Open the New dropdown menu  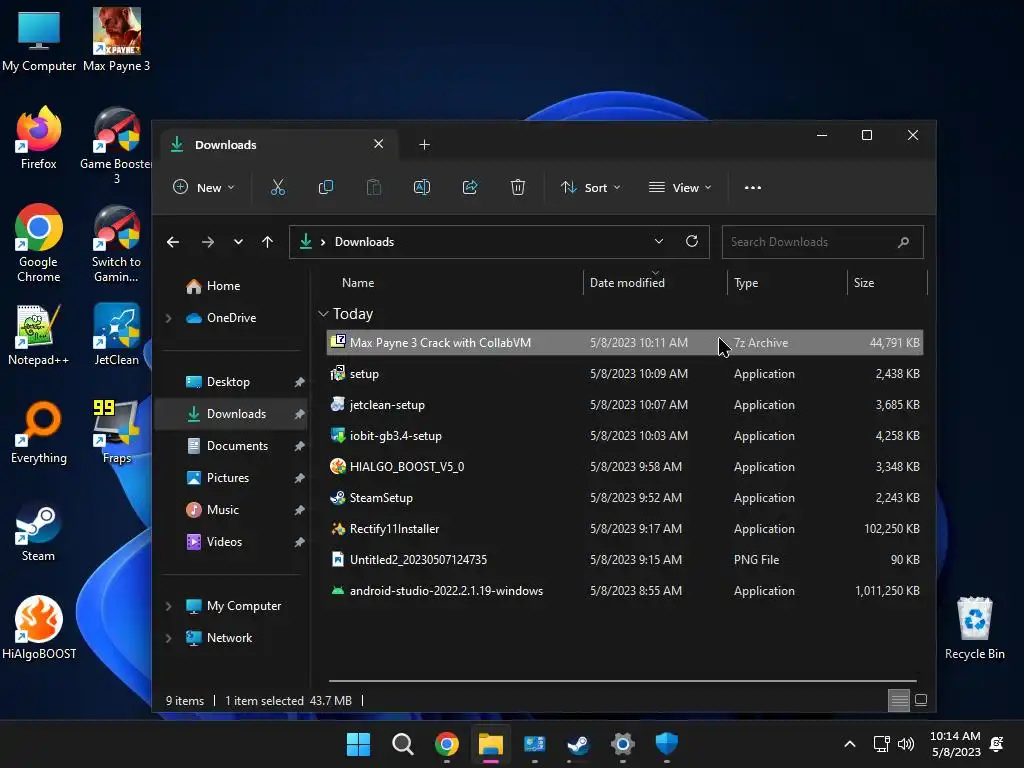point(203,187)
